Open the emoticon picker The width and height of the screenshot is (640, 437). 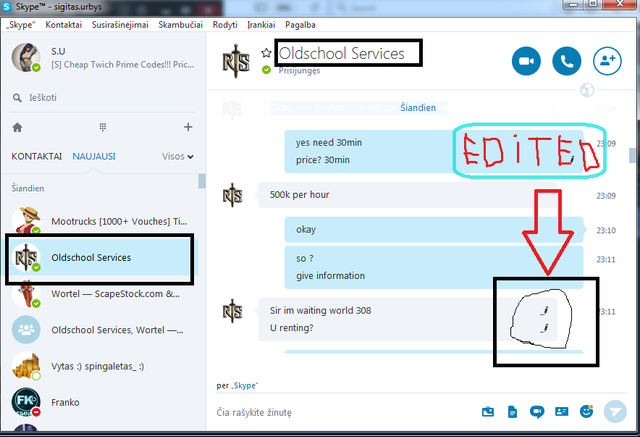(587, 411)
